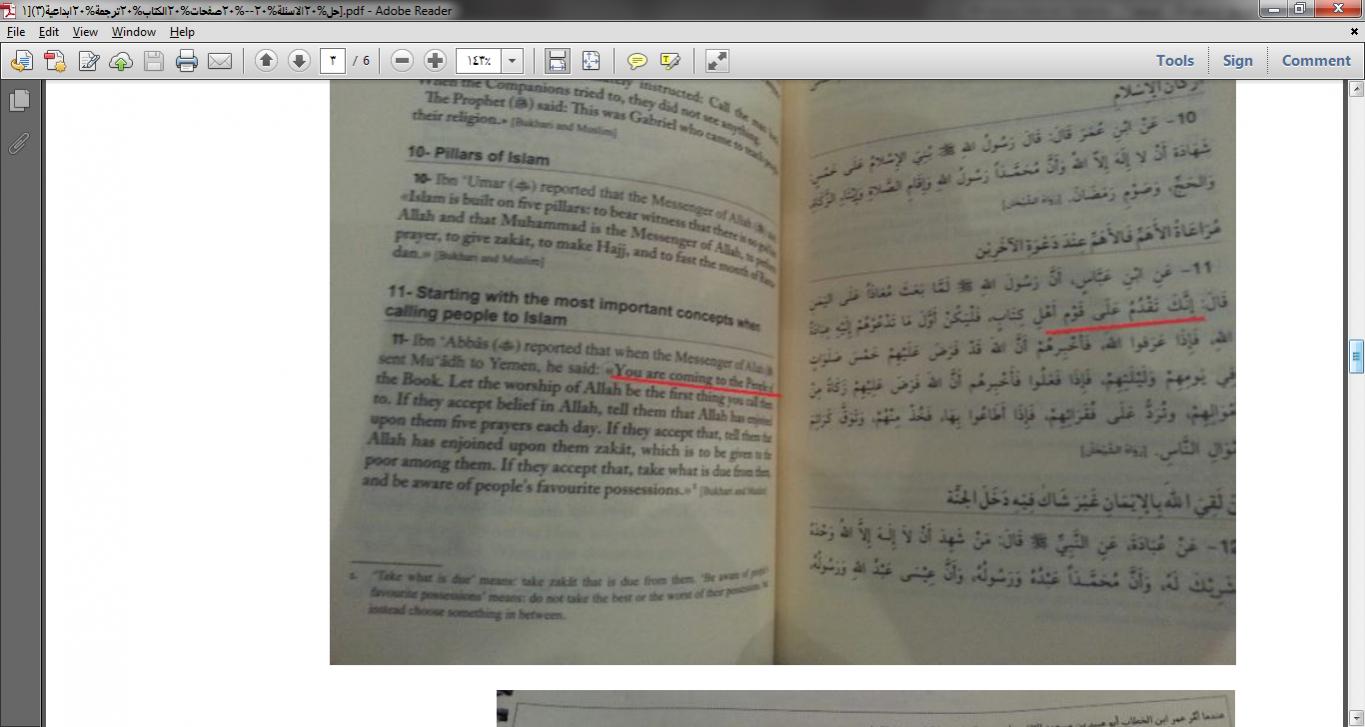Click the scanned book page image
This screenshot has width=1365, height=727.
click(783, 372)
